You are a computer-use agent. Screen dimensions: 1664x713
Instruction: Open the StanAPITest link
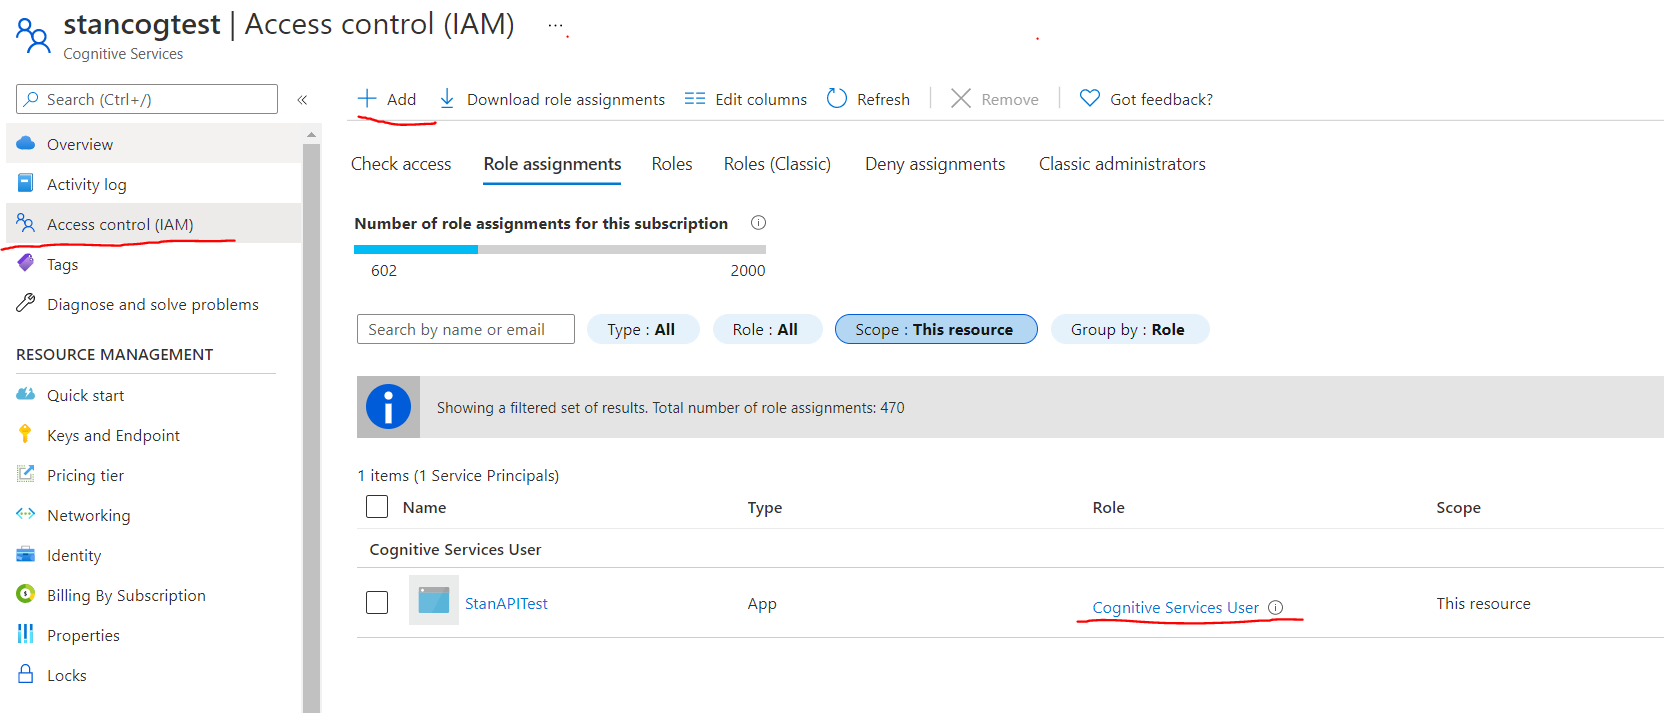(x=506, y=603)
